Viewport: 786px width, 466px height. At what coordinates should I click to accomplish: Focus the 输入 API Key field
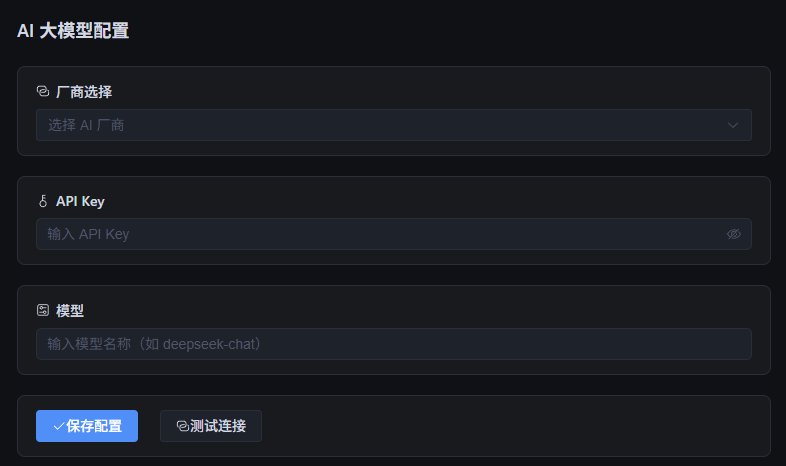(x=380, y=234)
